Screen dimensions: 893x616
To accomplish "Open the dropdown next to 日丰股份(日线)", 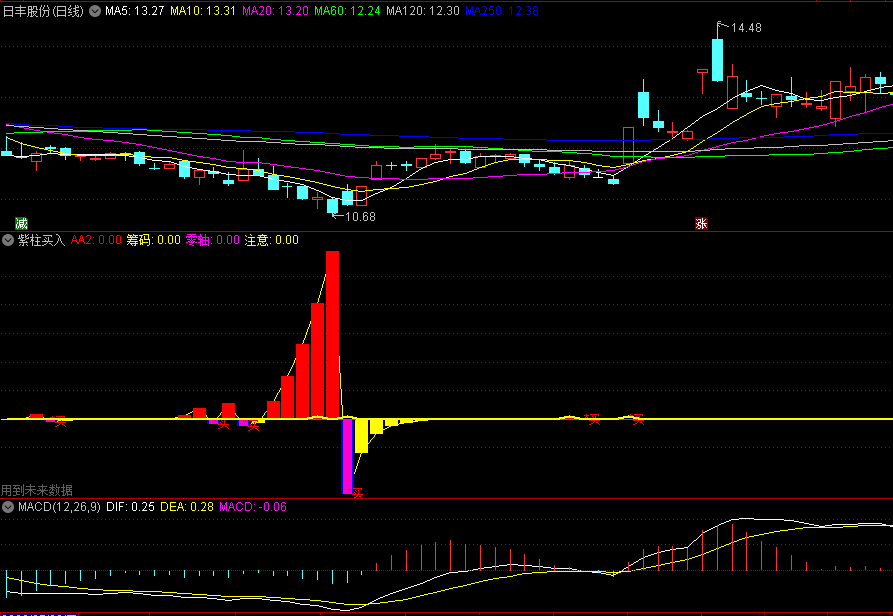I will 95,11.
